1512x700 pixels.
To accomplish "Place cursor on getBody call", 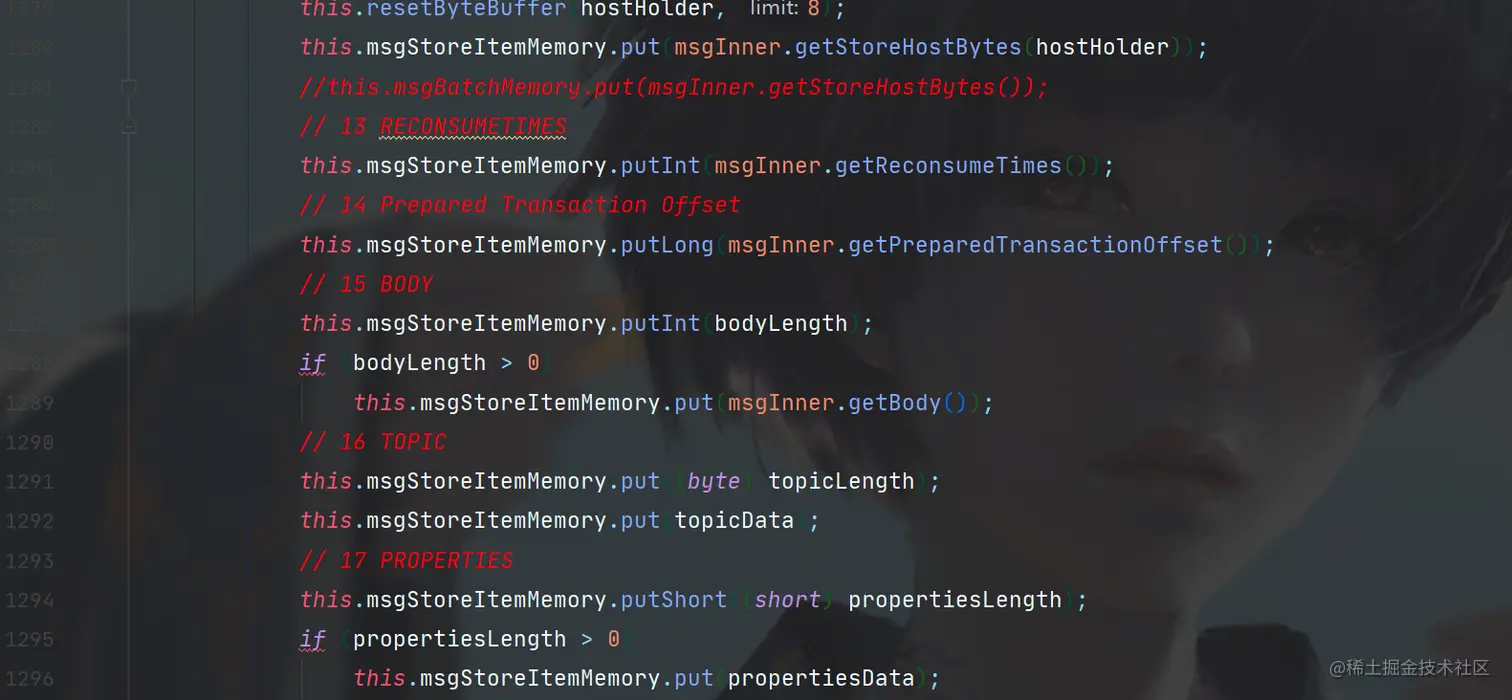I will (895, 403).
